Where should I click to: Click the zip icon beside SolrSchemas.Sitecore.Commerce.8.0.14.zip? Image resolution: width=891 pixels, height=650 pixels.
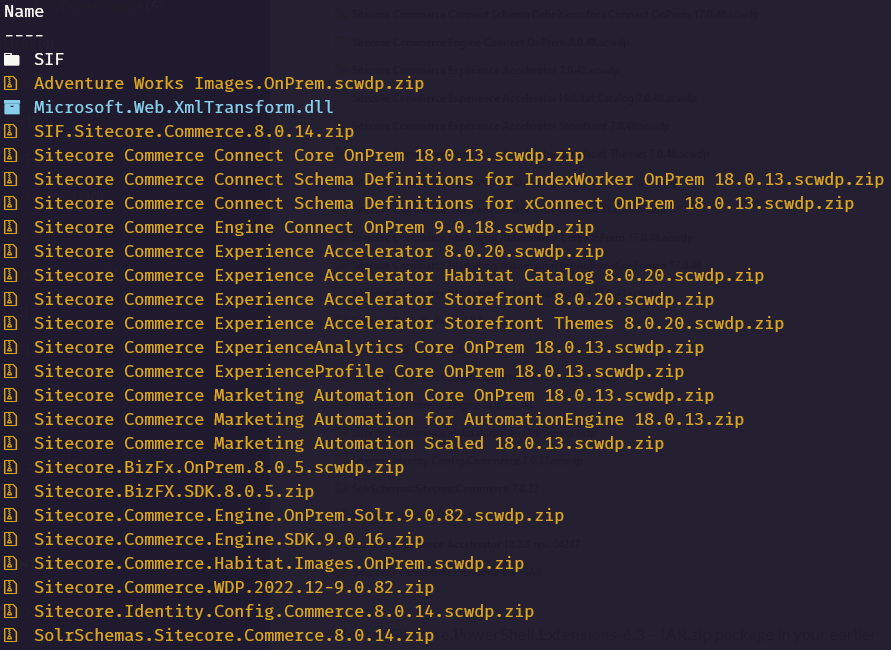point(10,635)
